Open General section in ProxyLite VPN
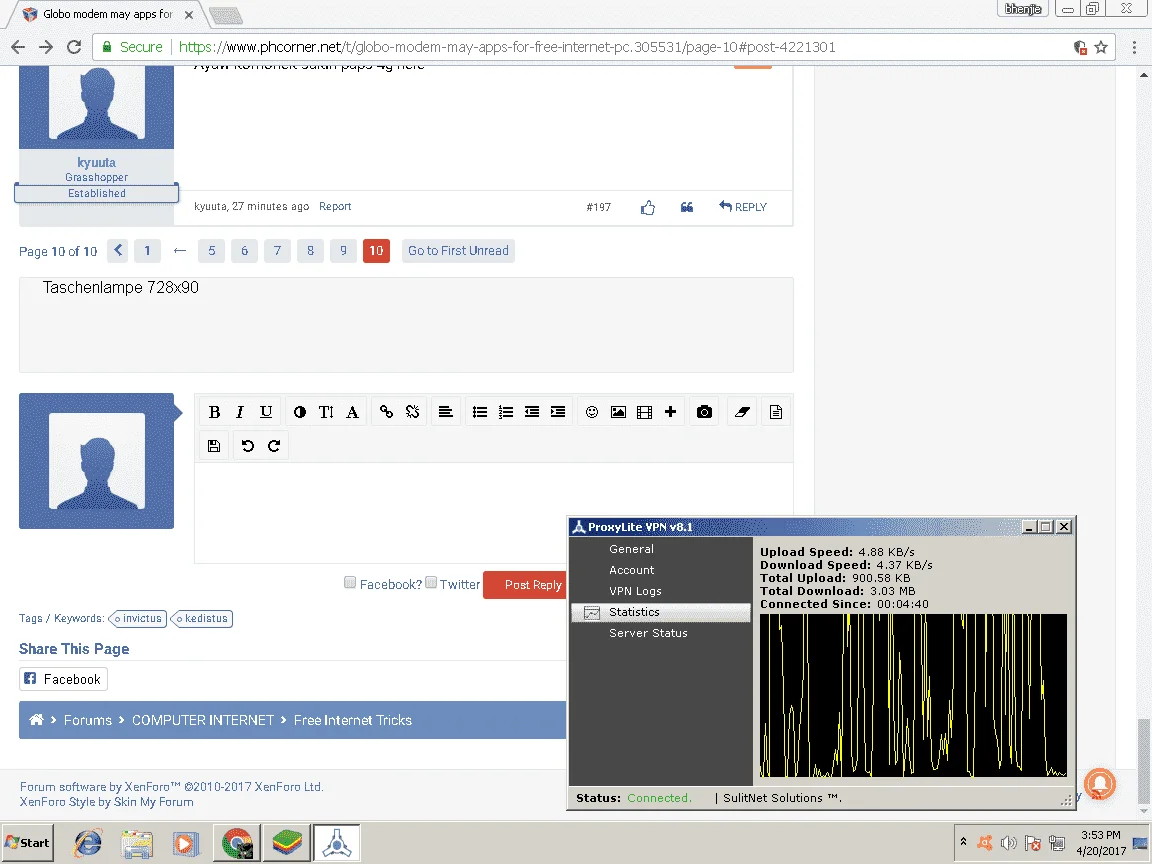The height and width of the screenshot is (864, 1152). pyautogui.click(x=631, y=549)
